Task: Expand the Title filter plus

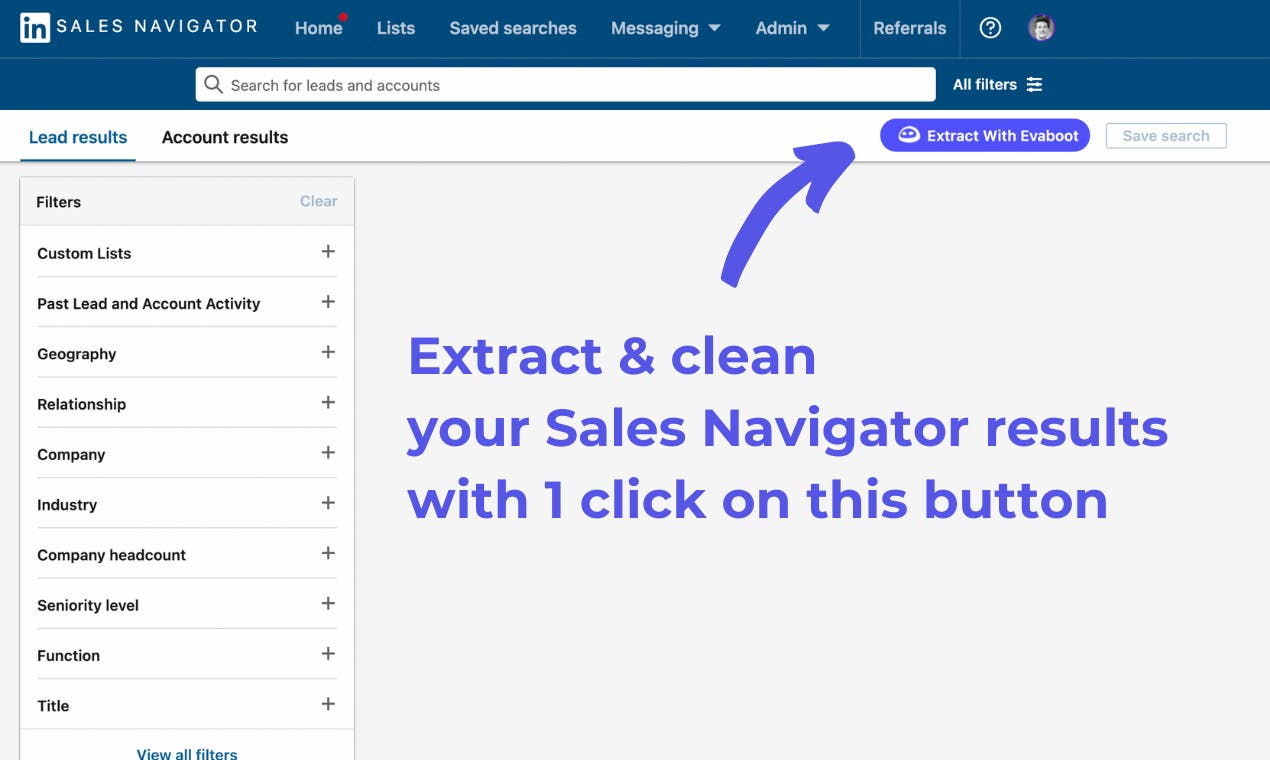Action: click(x=327, y=704)
